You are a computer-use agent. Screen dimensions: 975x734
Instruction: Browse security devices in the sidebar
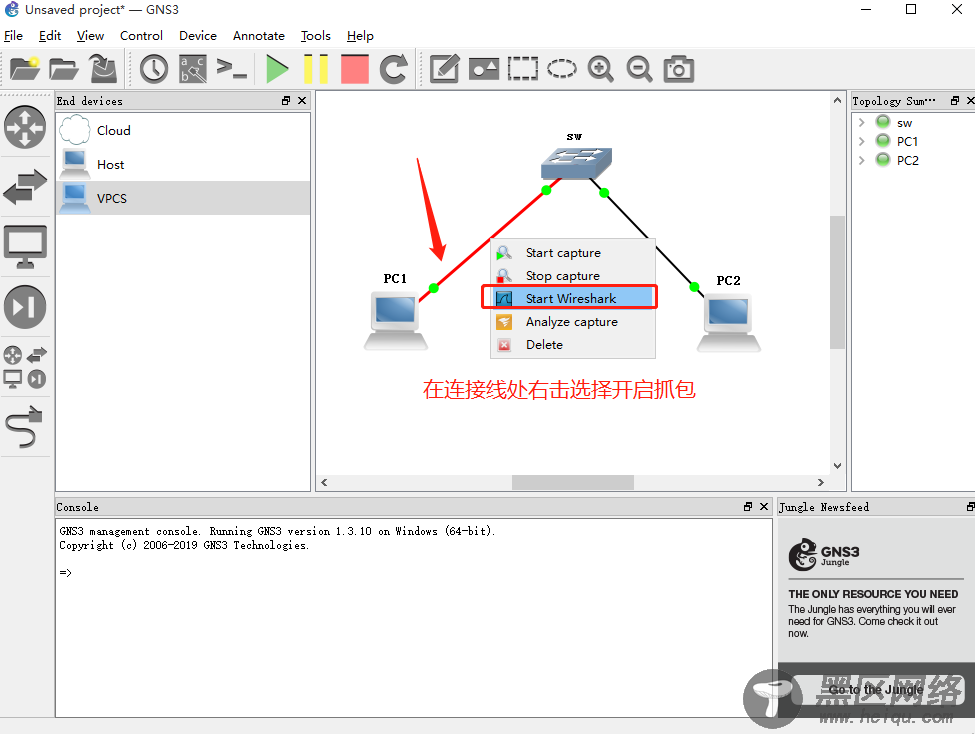pos(25,307)
